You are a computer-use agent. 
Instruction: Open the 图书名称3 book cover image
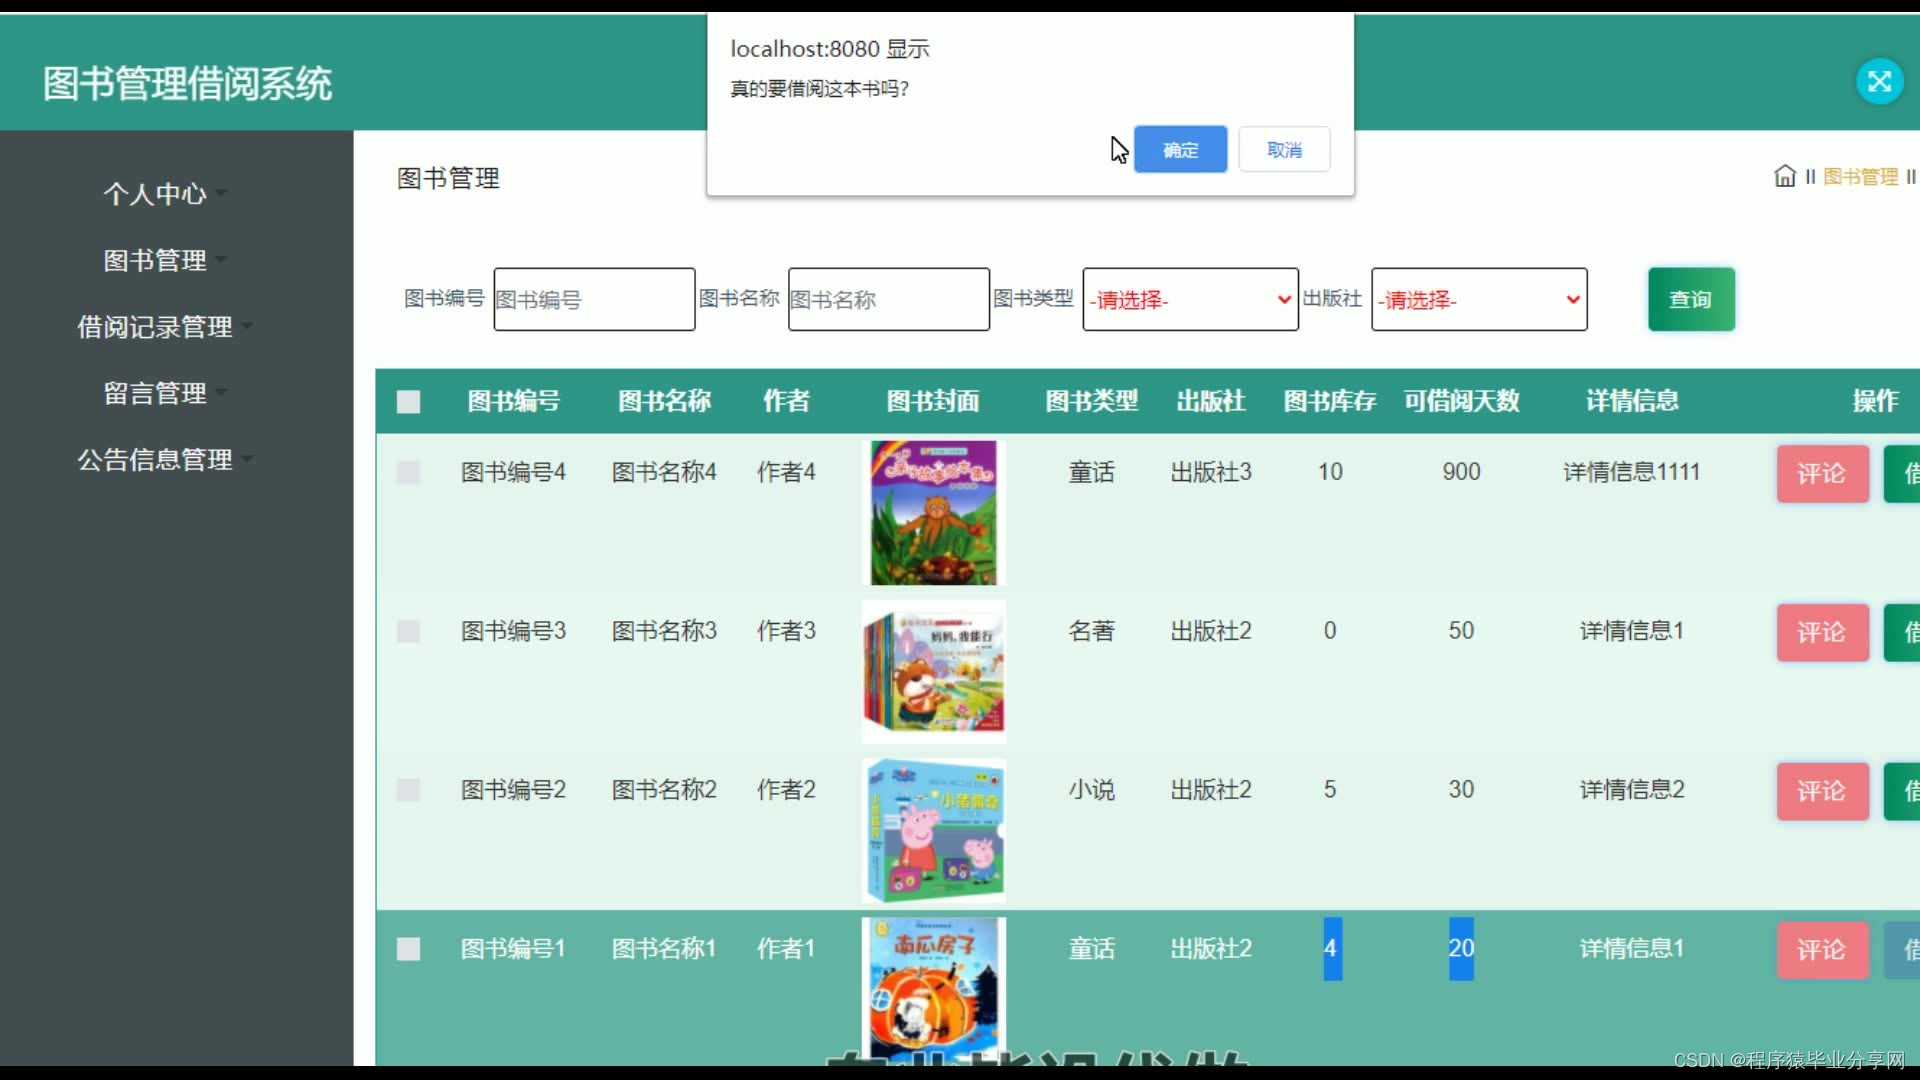[x=933, y=671]
